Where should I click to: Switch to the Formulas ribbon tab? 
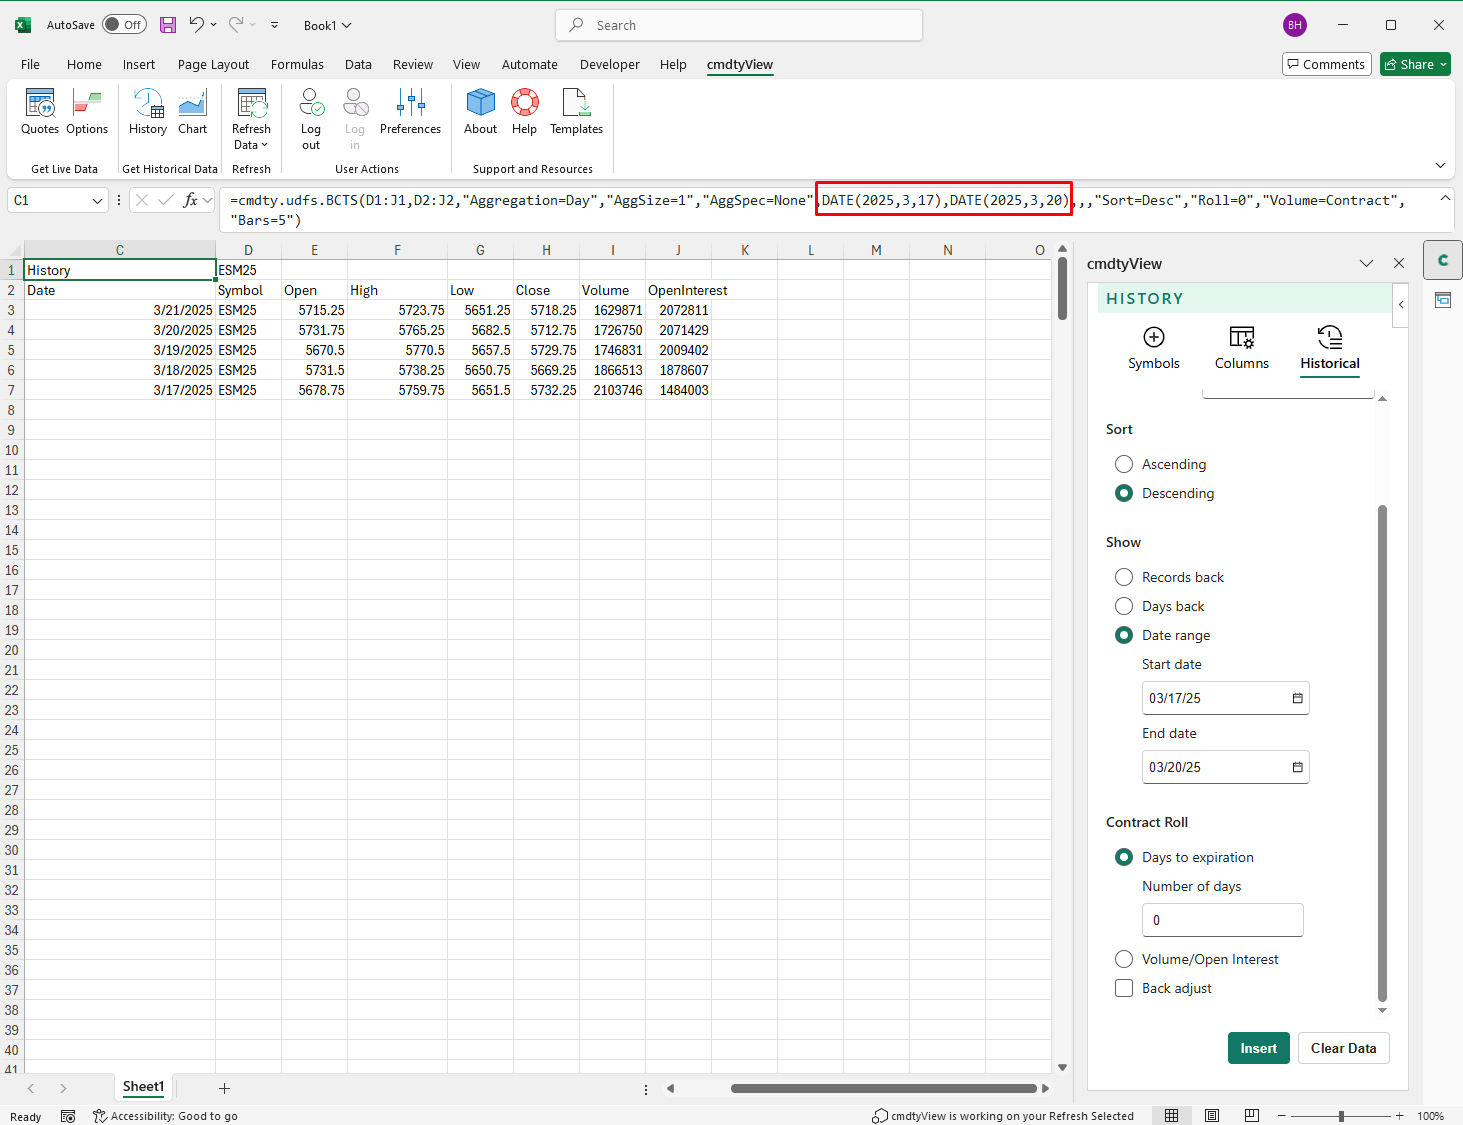pos(297,64)
